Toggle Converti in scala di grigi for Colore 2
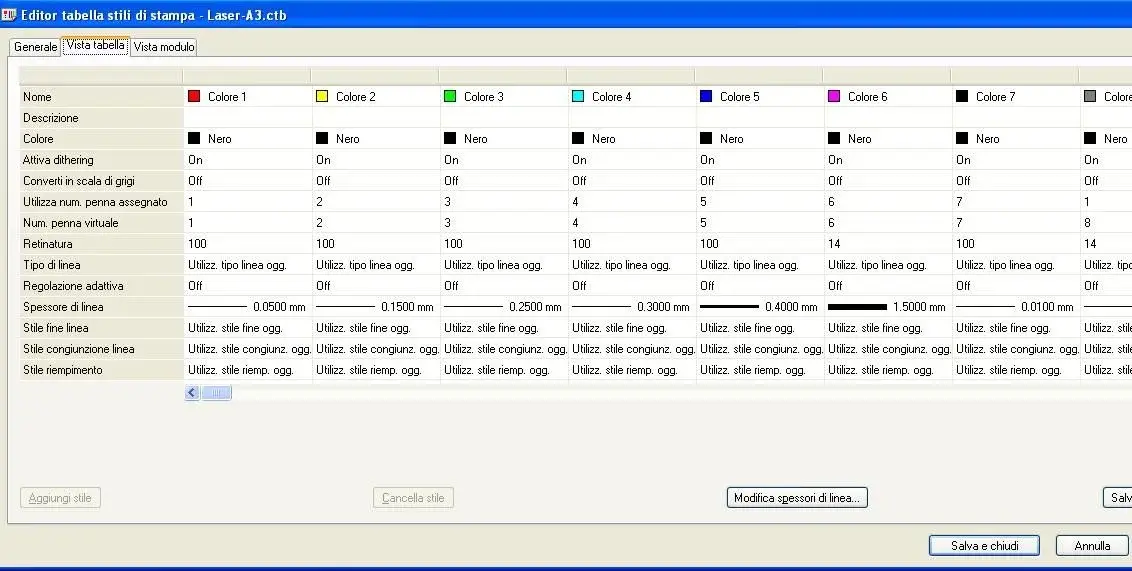 point(376,180)
